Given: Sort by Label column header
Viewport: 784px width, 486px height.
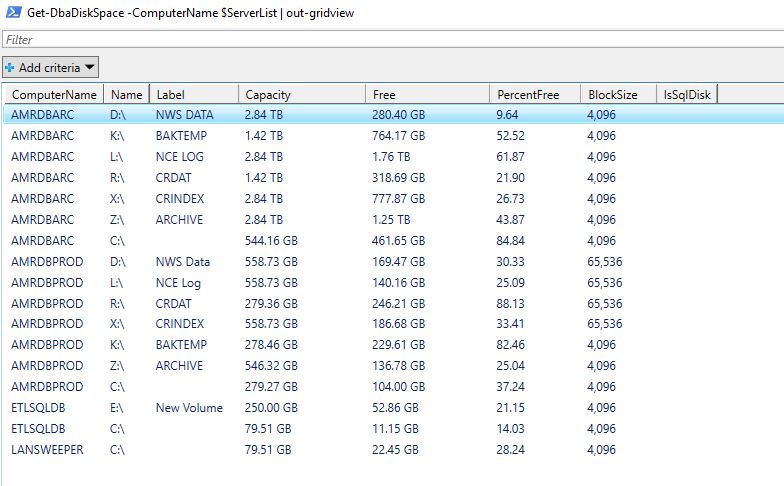Looking at the screenshot, I should (194, 95).
